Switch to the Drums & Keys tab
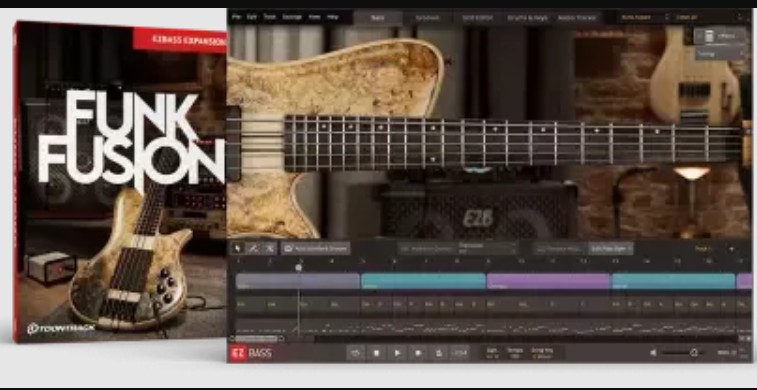 (528, 18)
